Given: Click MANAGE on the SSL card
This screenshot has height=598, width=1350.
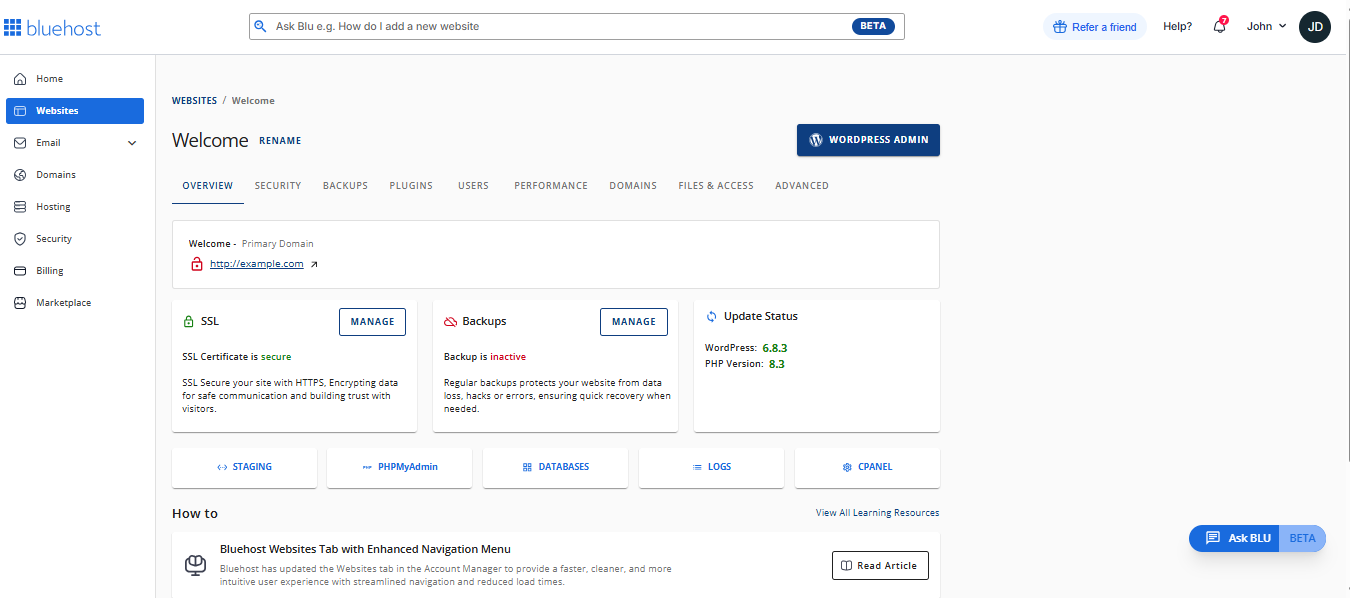Looking at the screenshot, I should click(x=372, y=321).
